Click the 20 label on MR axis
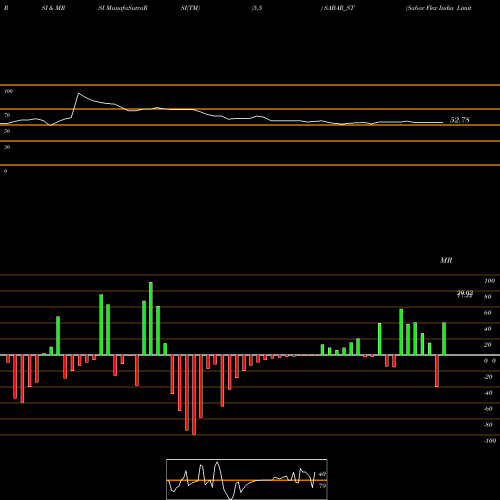500x500 pixels. click(488, 345)
